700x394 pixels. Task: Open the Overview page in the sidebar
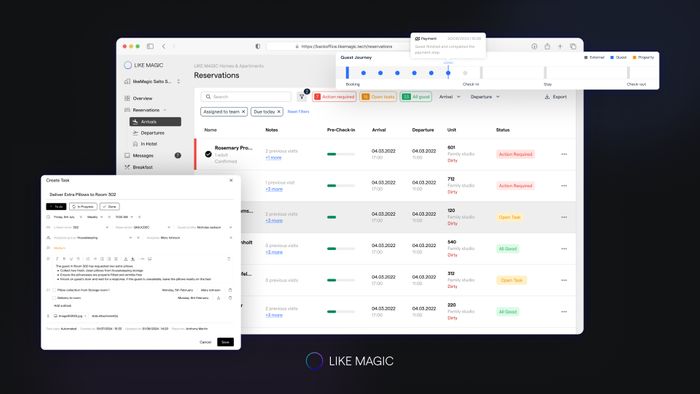coord(138,98)
